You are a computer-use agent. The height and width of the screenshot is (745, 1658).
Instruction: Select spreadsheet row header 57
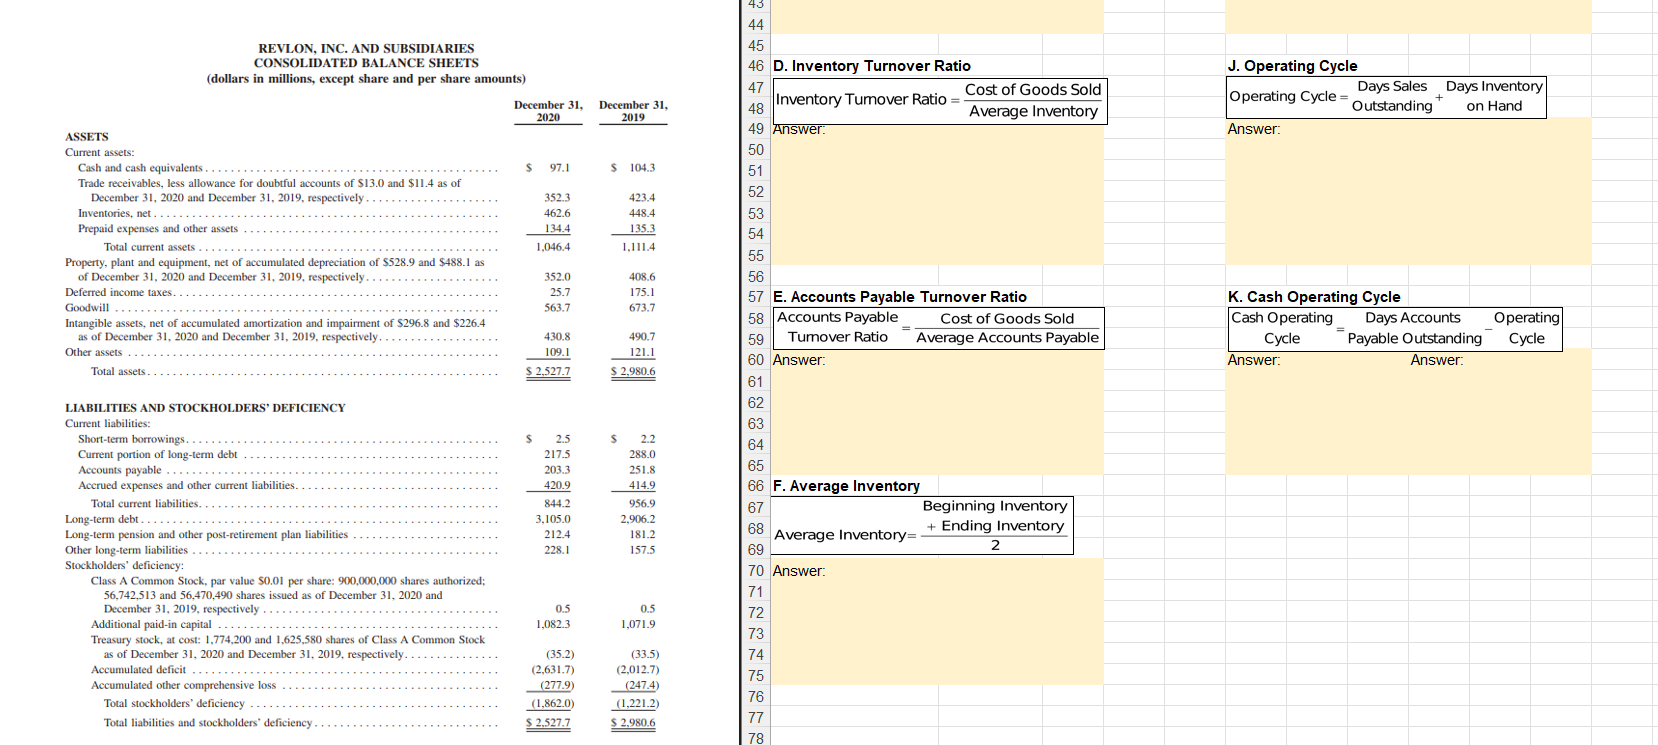[755, 297]
